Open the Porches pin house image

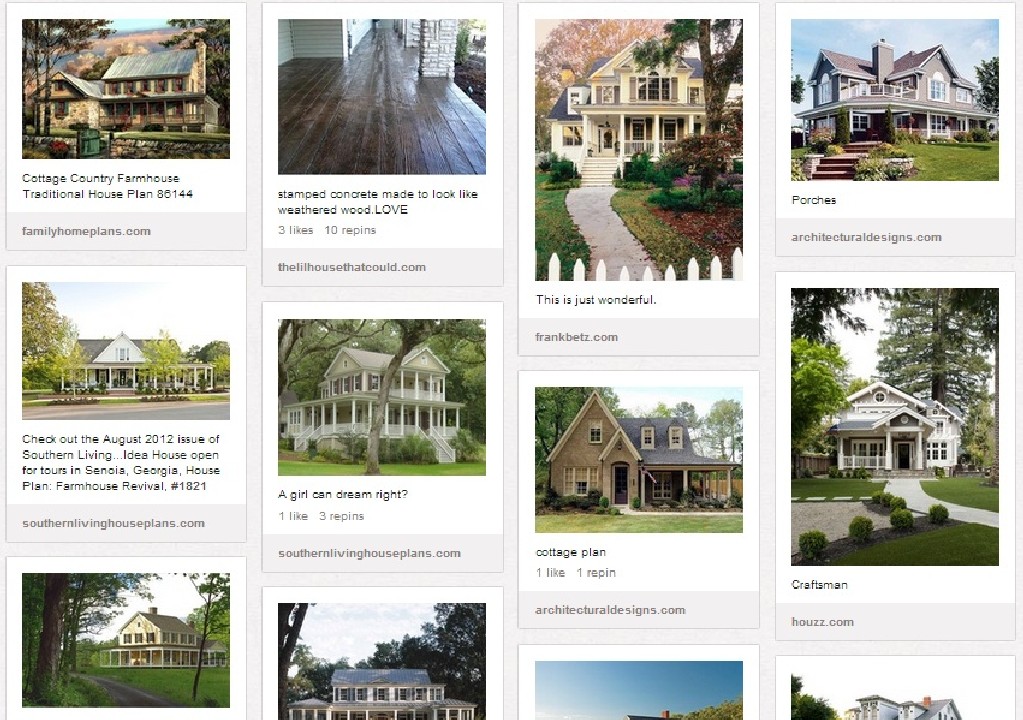point(894,100)
